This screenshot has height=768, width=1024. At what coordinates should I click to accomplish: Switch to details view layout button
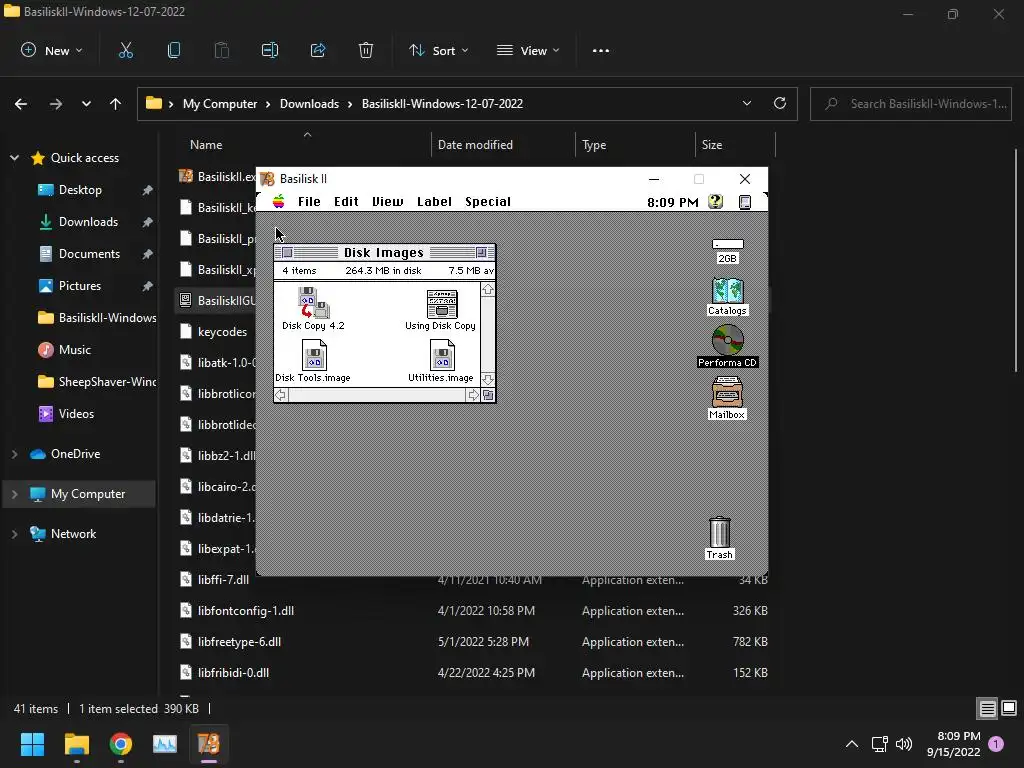(x=987, y=709)
